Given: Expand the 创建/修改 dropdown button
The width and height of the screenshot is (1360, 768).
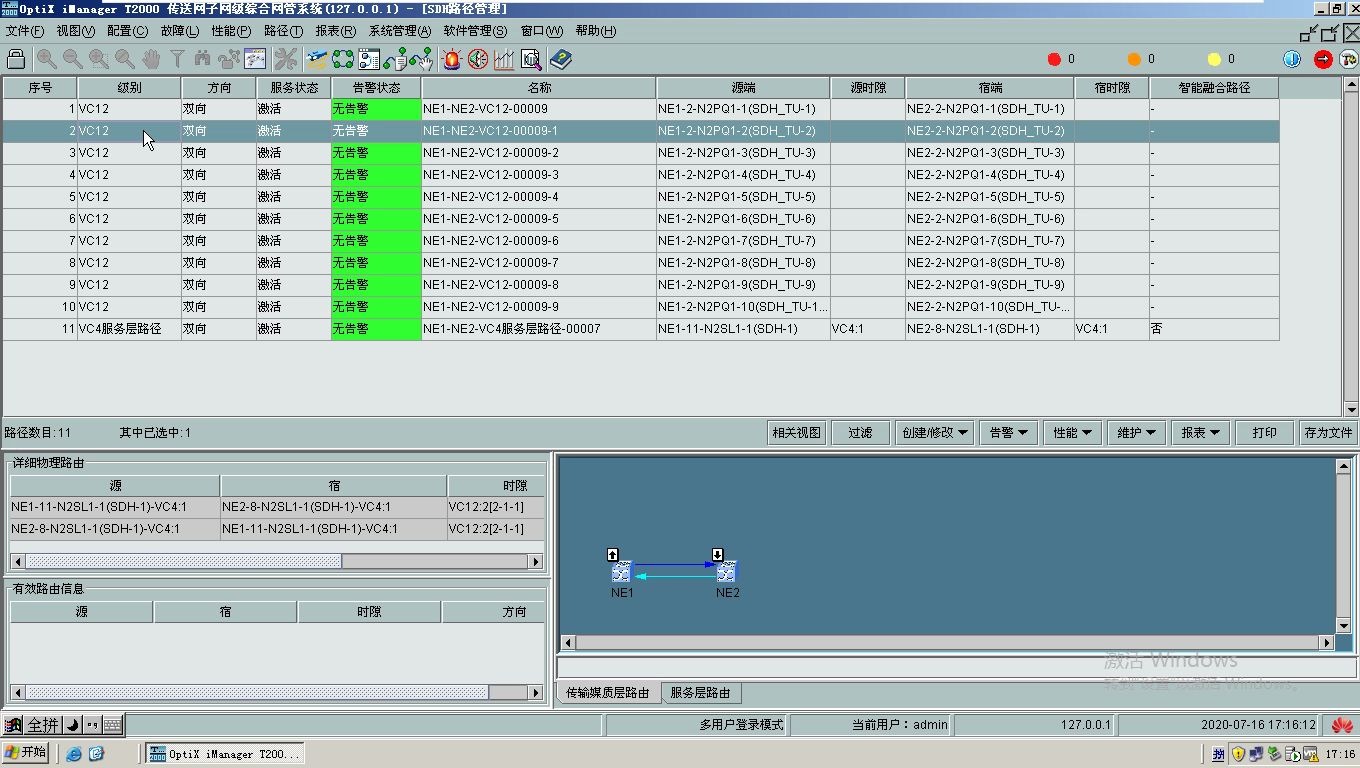Looking at the screenshot, I should point(935,432).
